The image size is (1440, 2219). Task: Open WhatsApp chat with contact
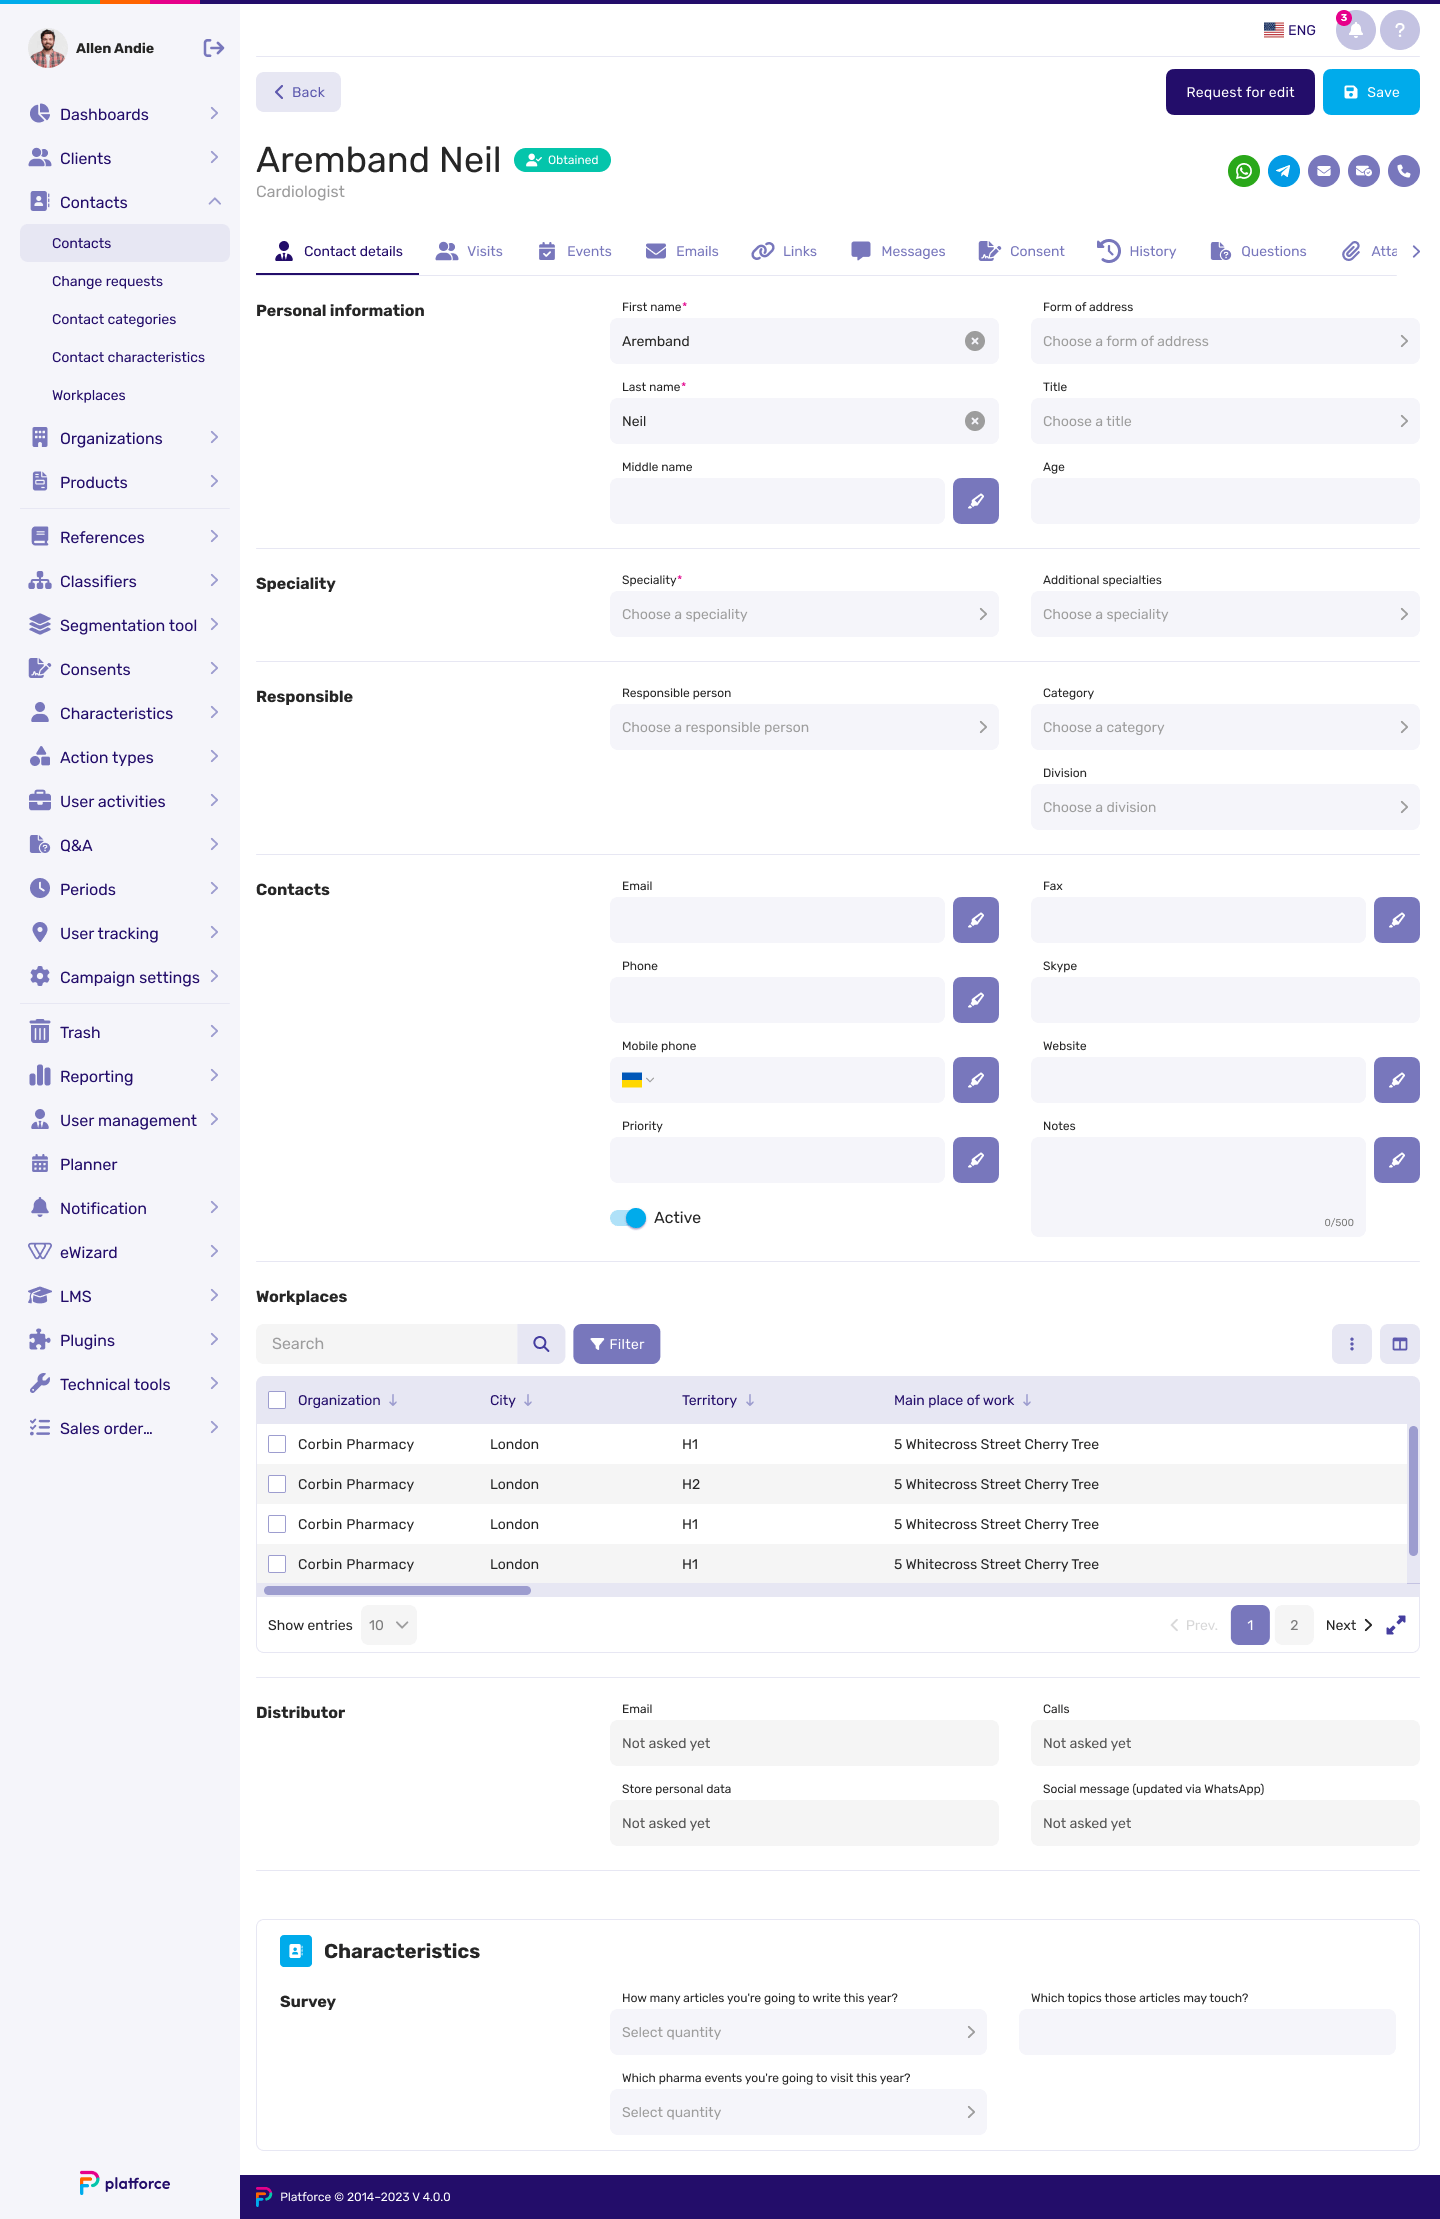pyautogui.click(x=1243, y=171)
